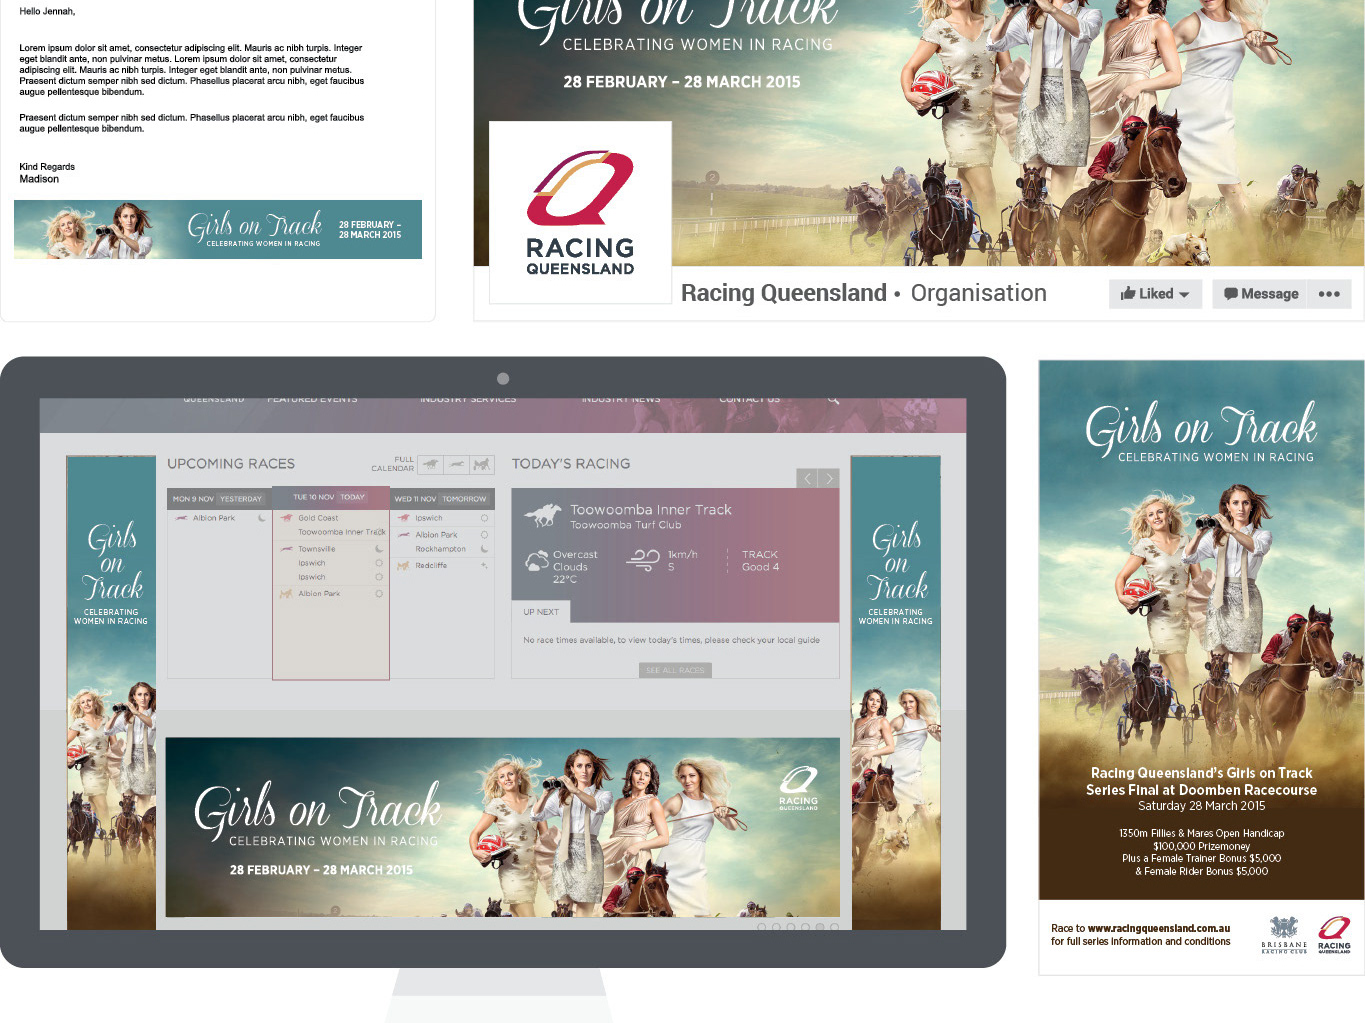1365x1023 pixels.
Task: Click the wide Girls on Track website banner
Action: pos(503,828)
